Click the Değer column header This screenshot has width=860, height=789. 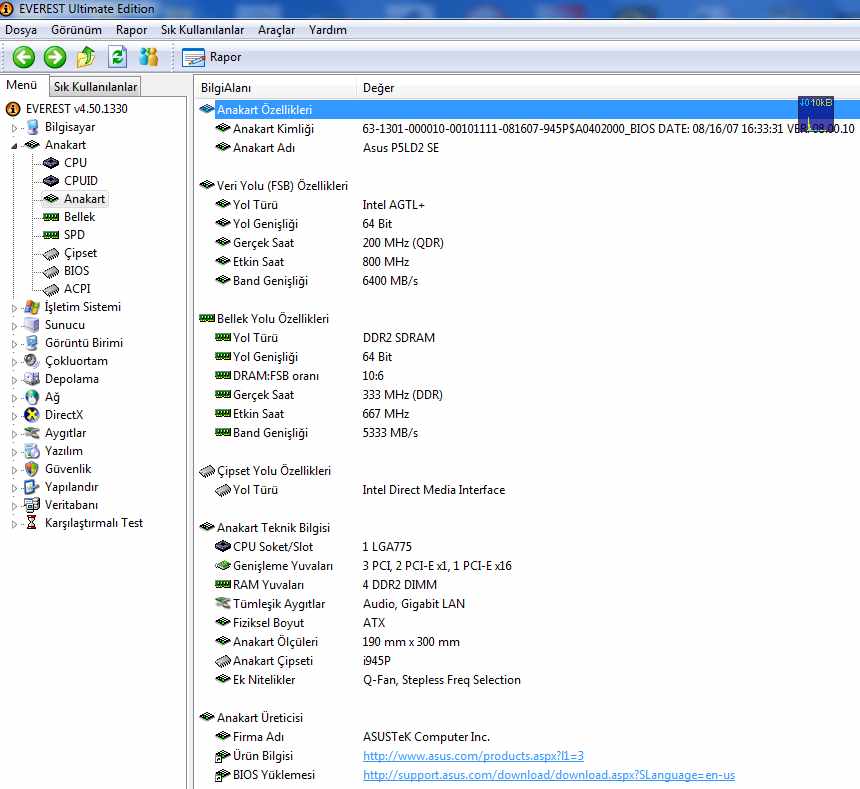378,88
